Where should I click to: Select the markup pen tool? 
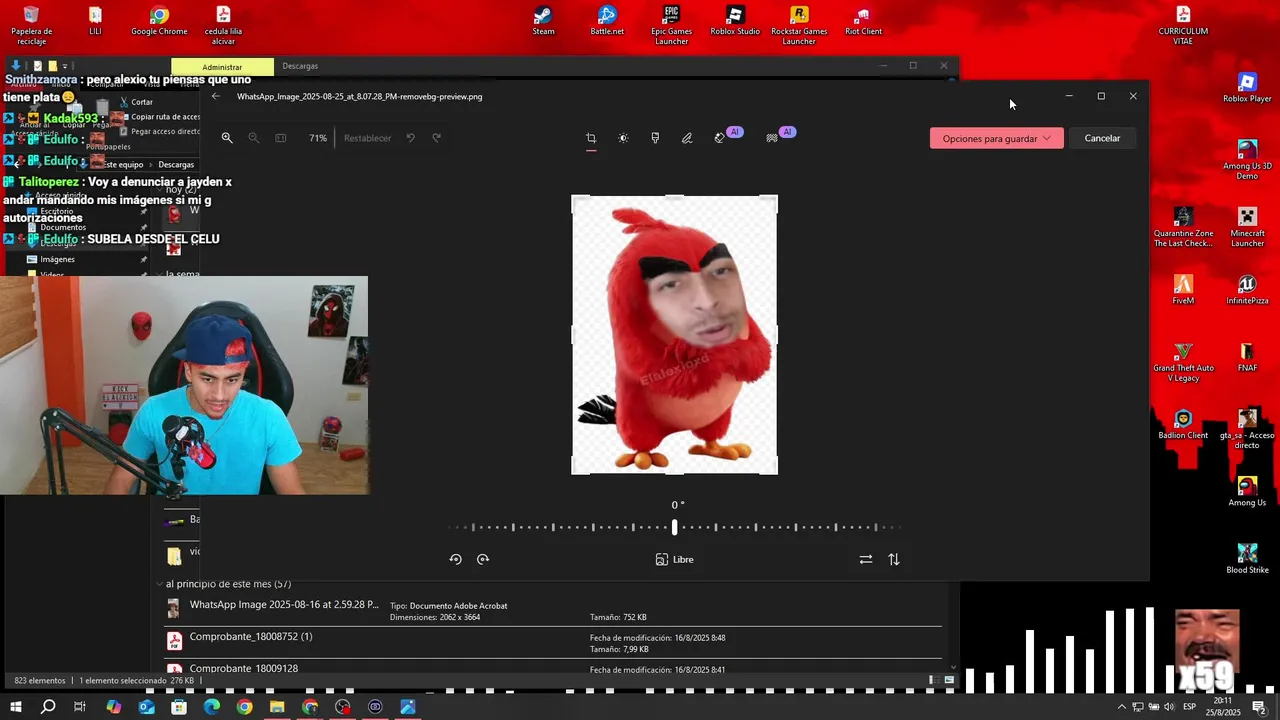(x=687, y=138)
